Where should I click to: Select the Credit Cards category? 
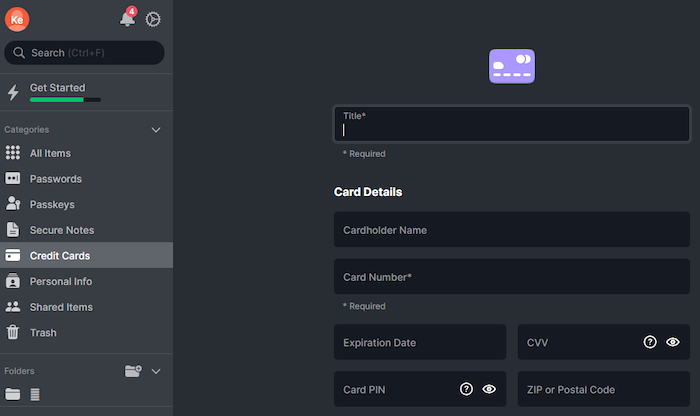click(x=87, y=255)
